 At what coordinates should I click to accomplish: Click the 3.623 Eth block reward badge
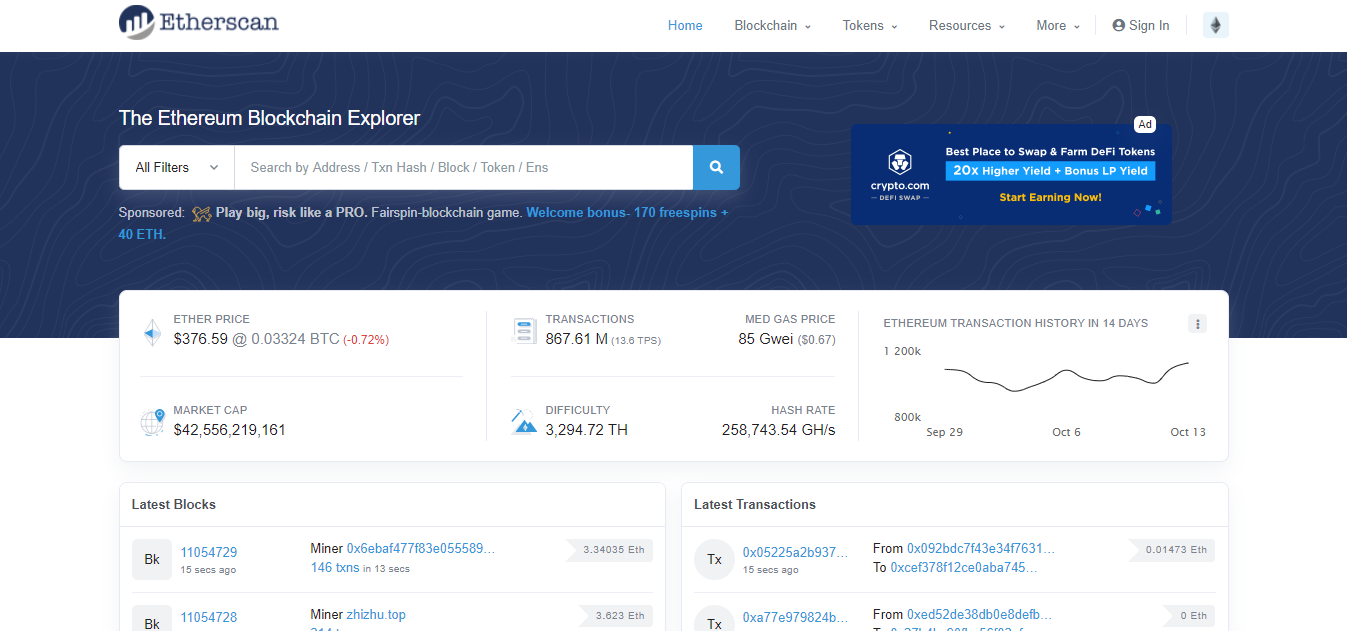615,615
